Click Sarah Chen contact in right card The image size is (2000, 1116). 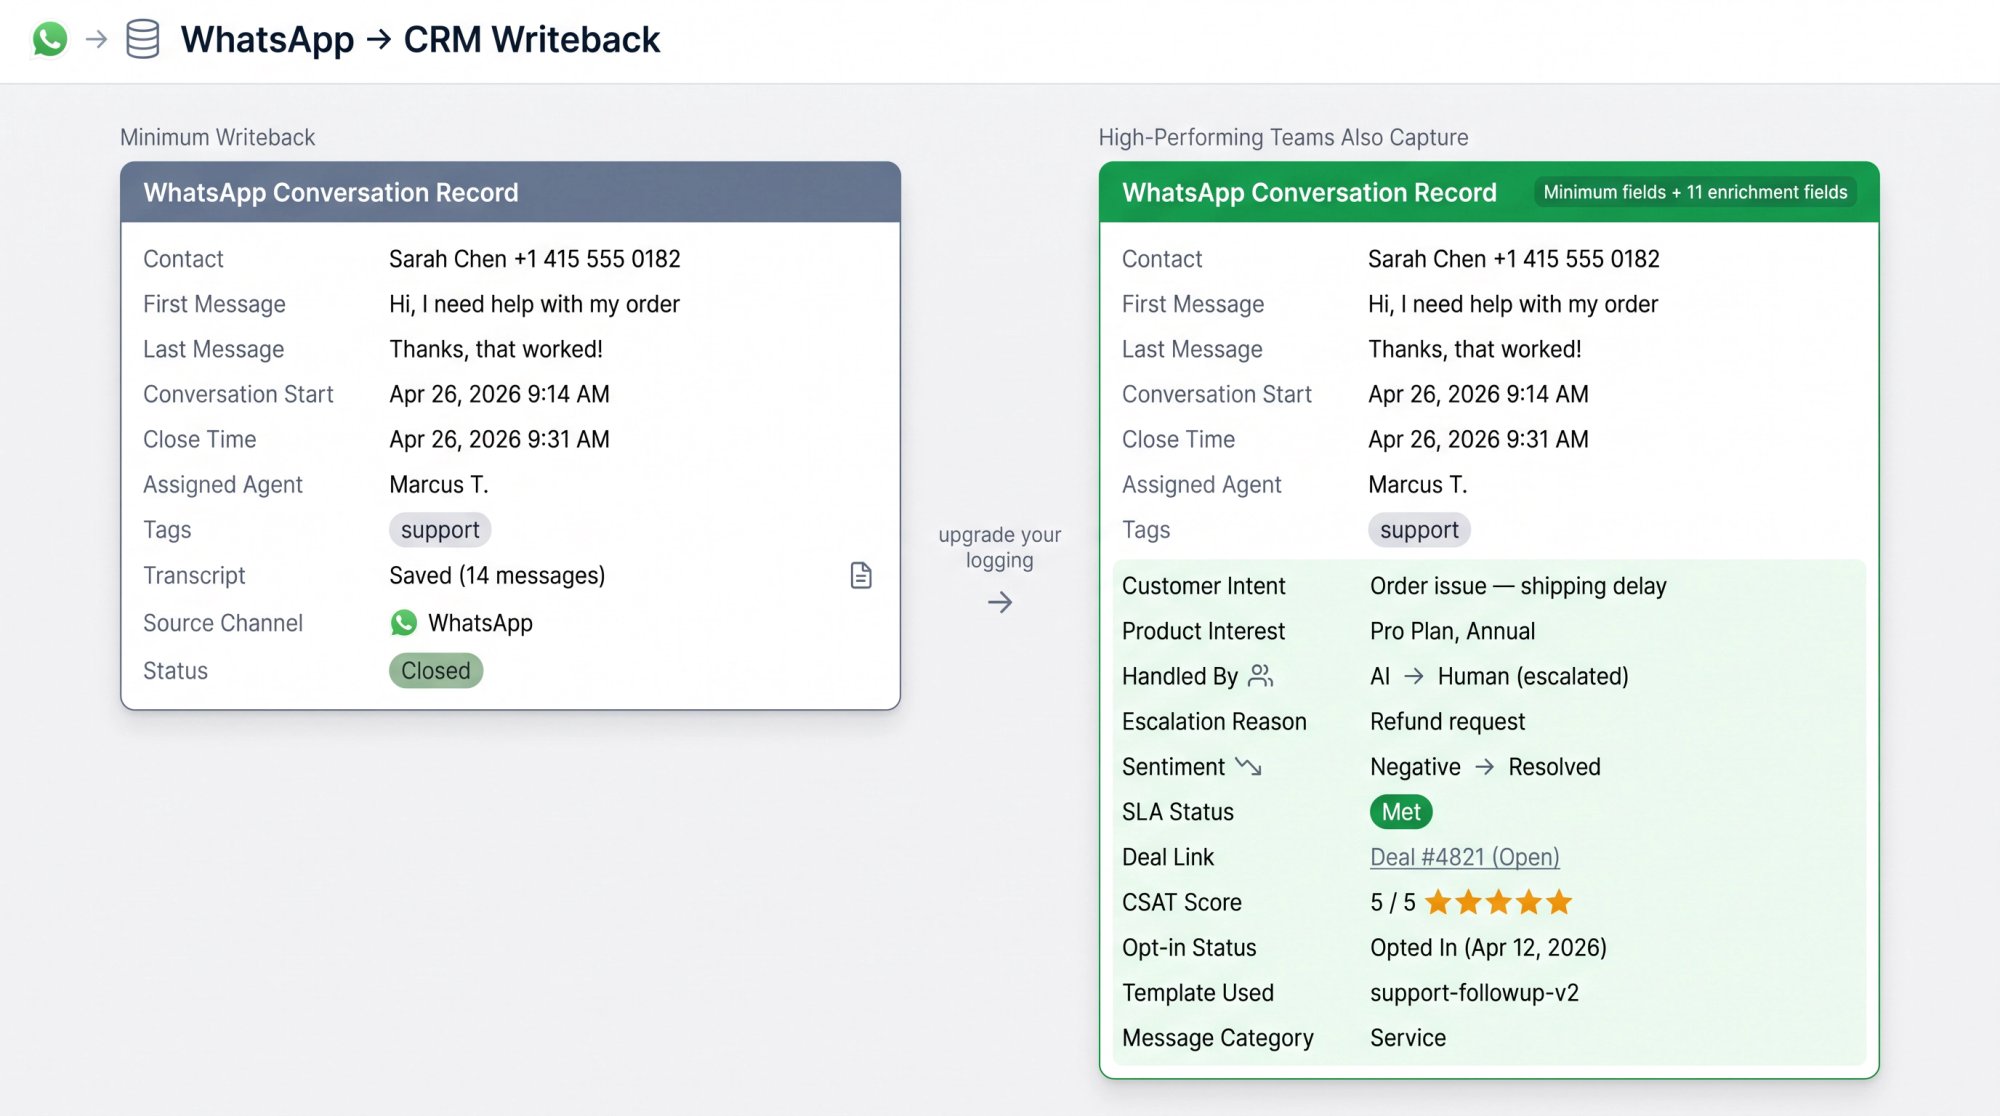1513,258
